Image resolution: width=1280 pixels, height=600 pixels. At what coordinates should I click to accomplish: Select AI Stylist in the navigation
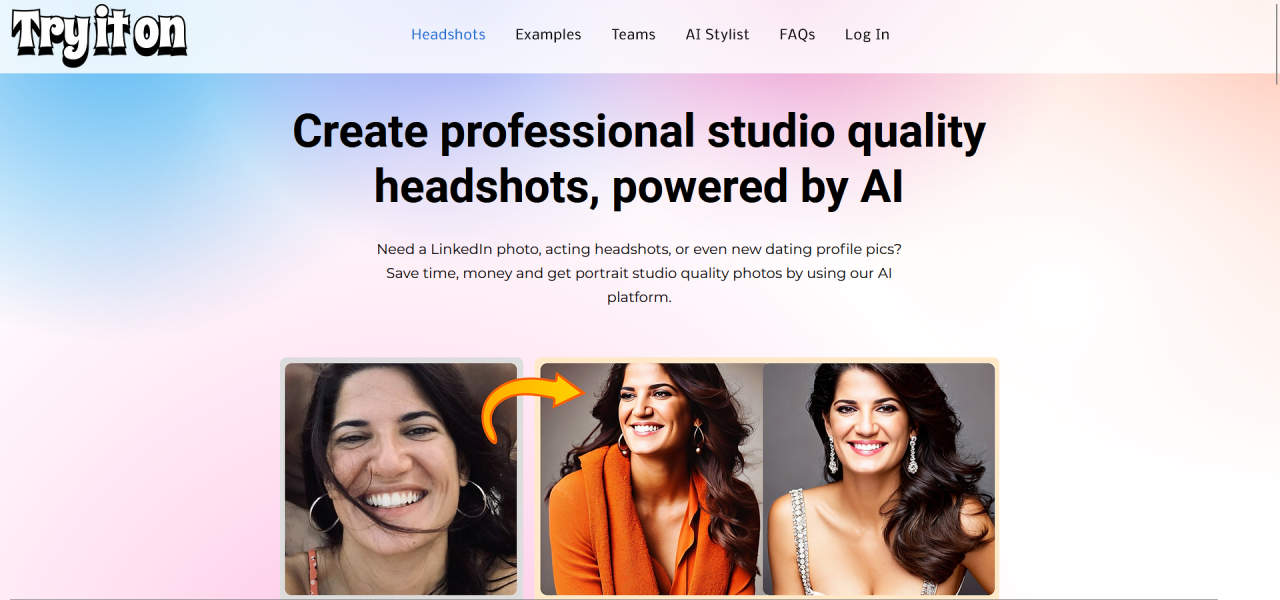(x=717, y=34)
